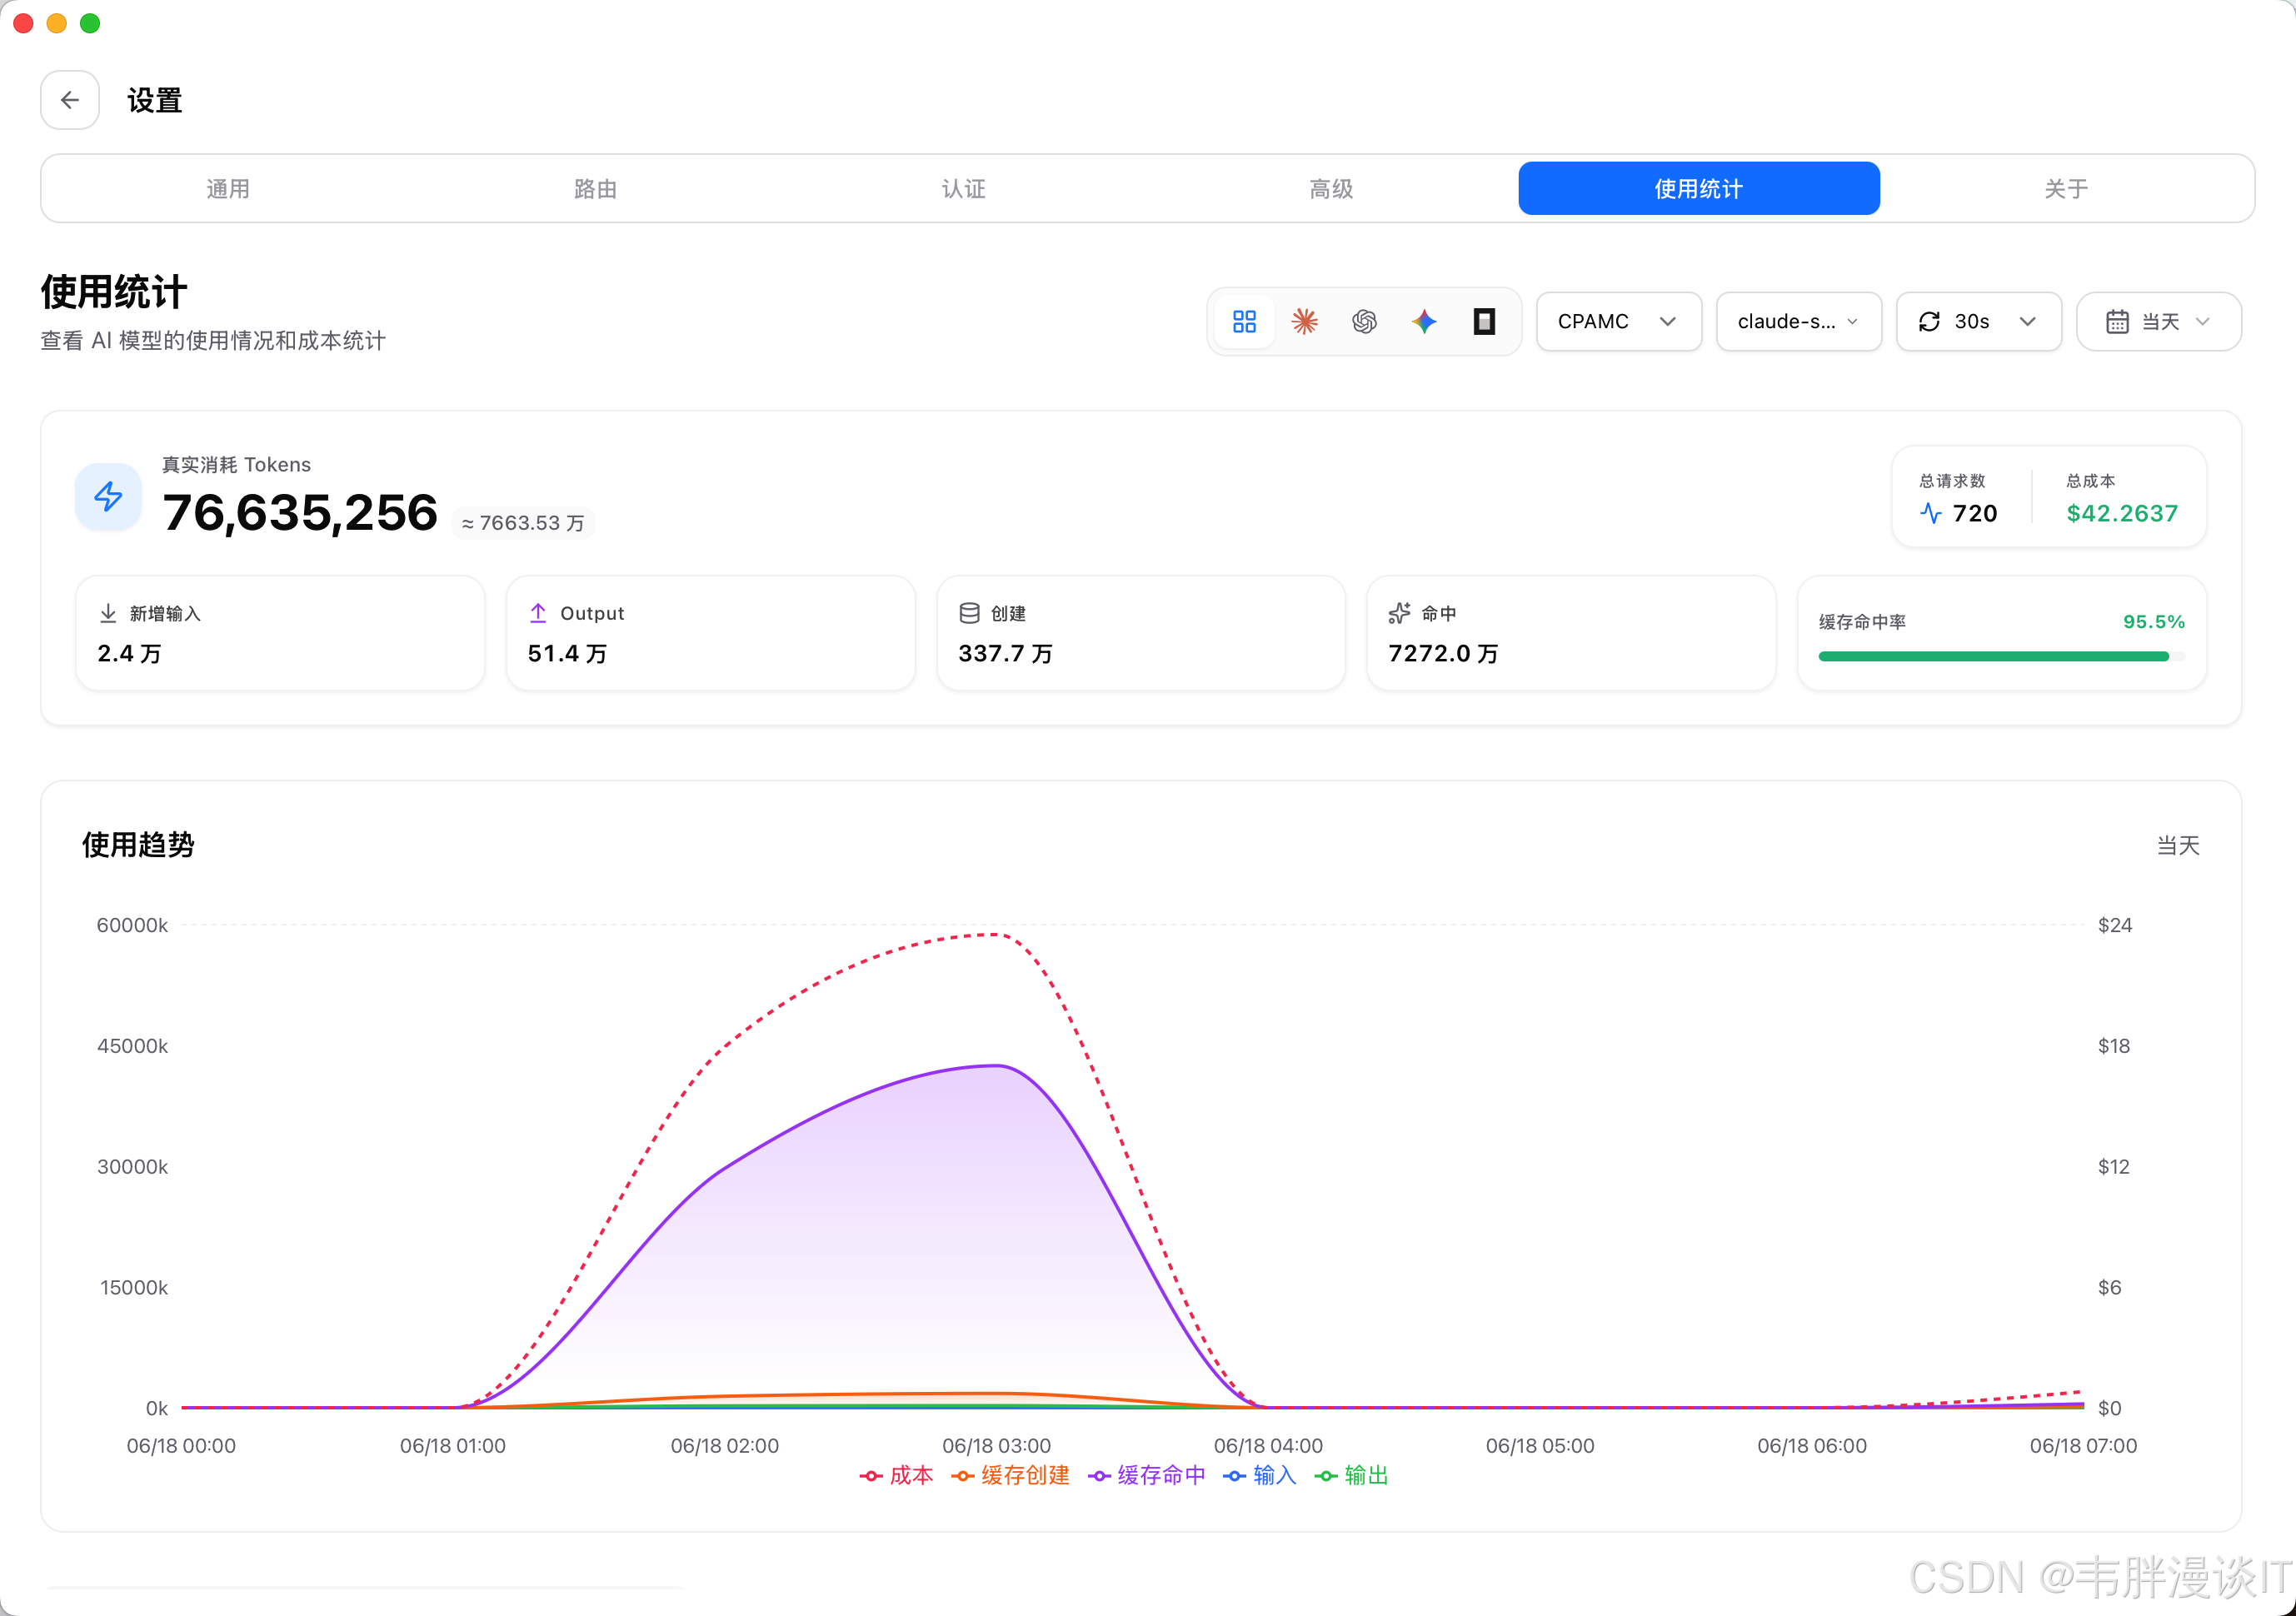Open the 路由 tab

(596, 189)
